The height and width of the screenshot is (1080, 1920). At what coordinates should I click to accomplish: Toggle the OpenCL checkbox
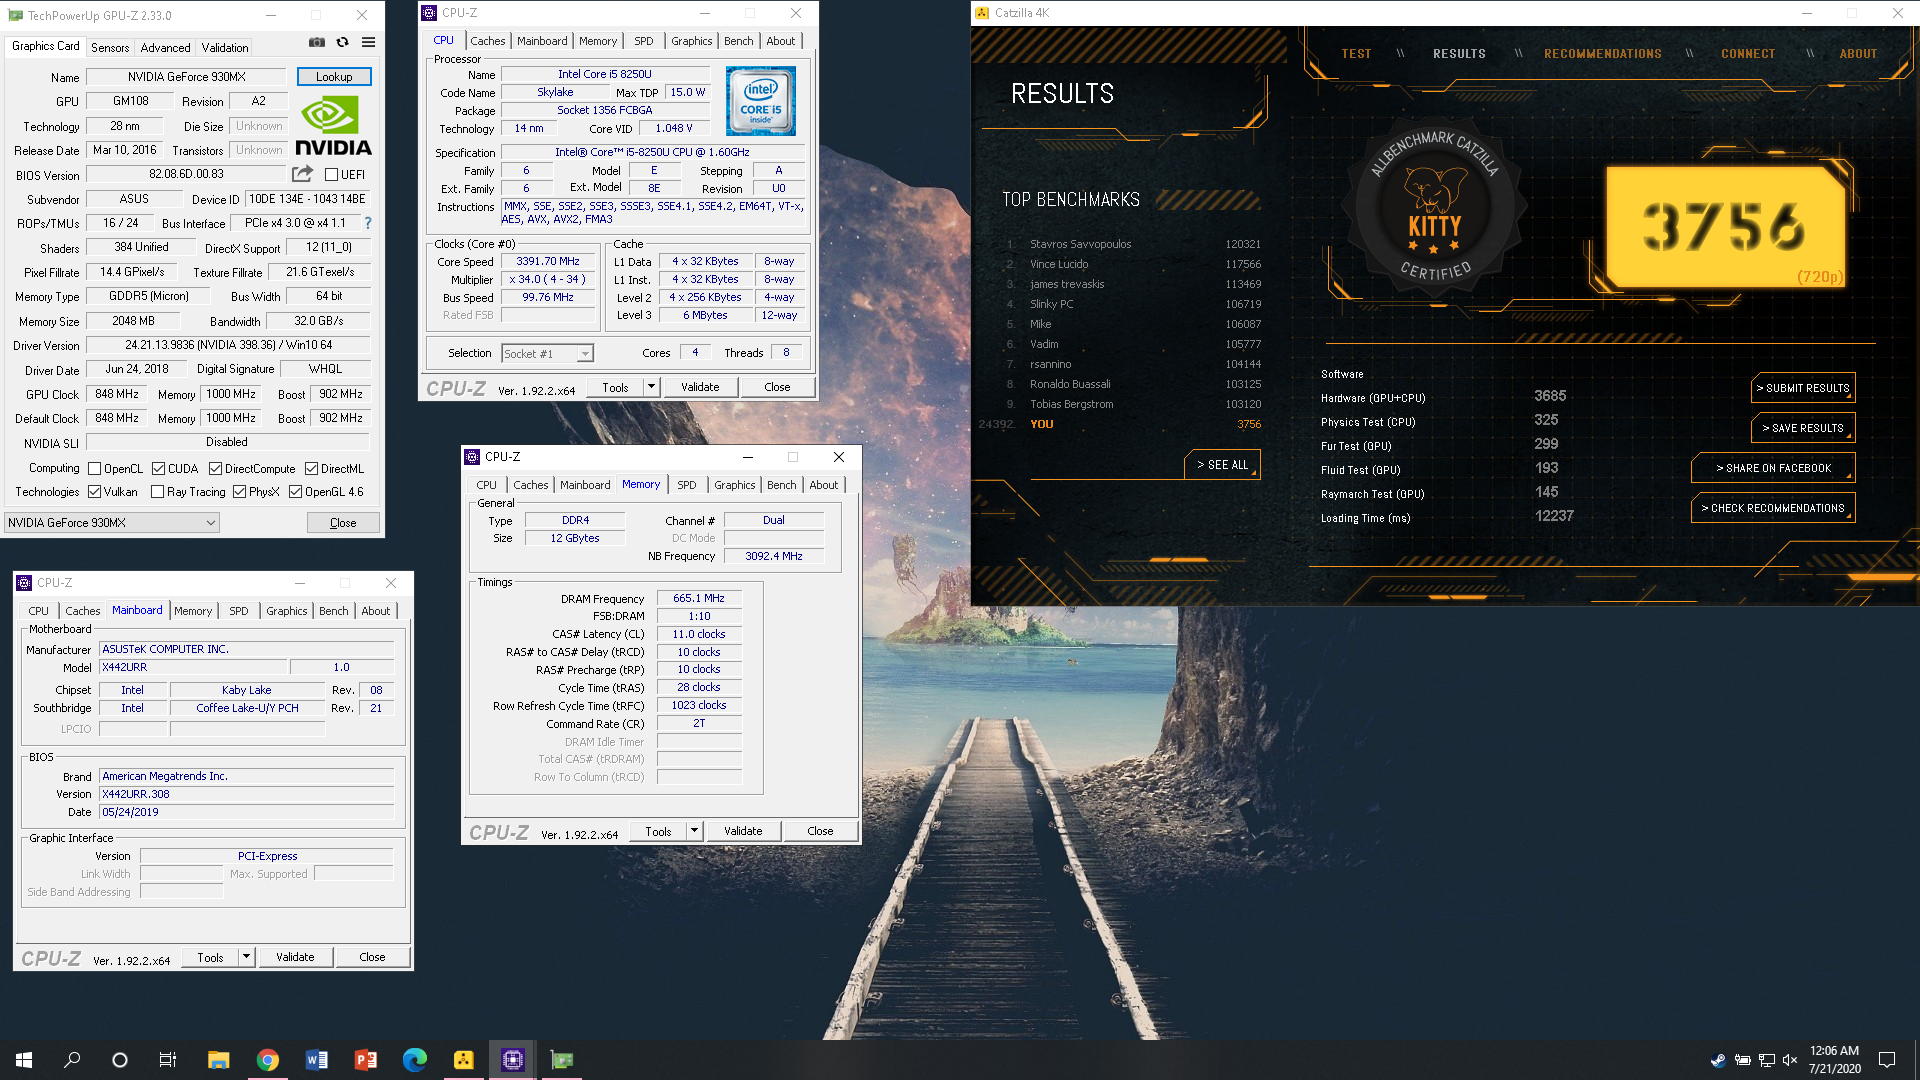pos(94,468)
